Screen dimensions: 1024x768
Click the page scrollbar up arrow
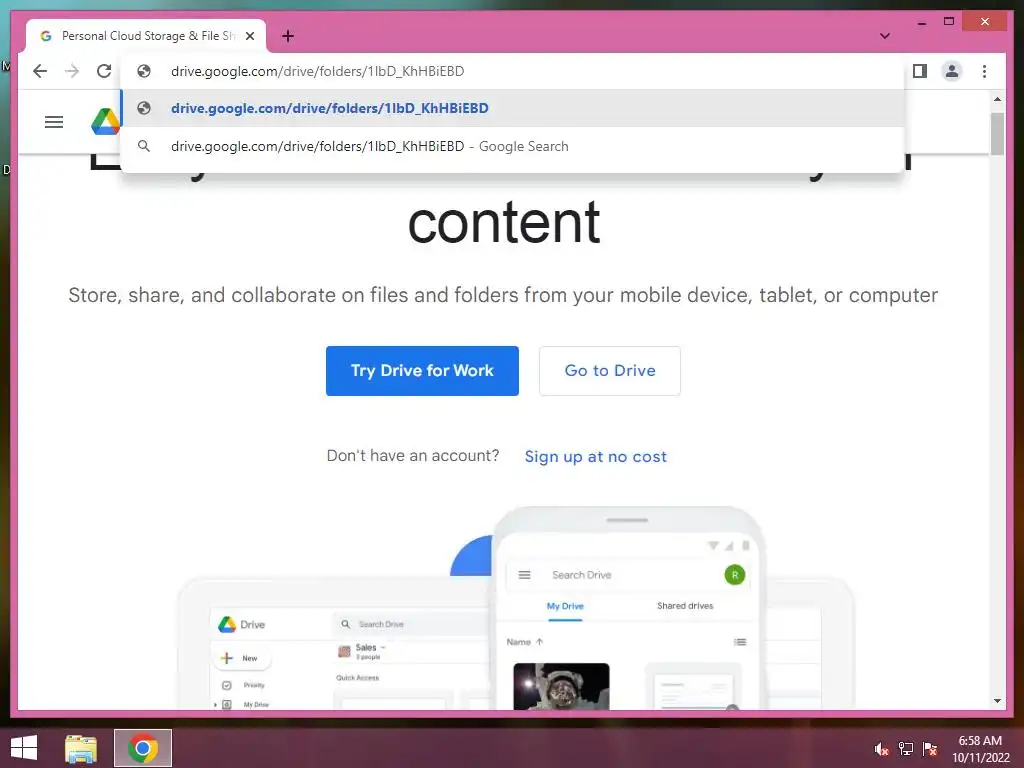pyautogui.click(x=997, y=99)
